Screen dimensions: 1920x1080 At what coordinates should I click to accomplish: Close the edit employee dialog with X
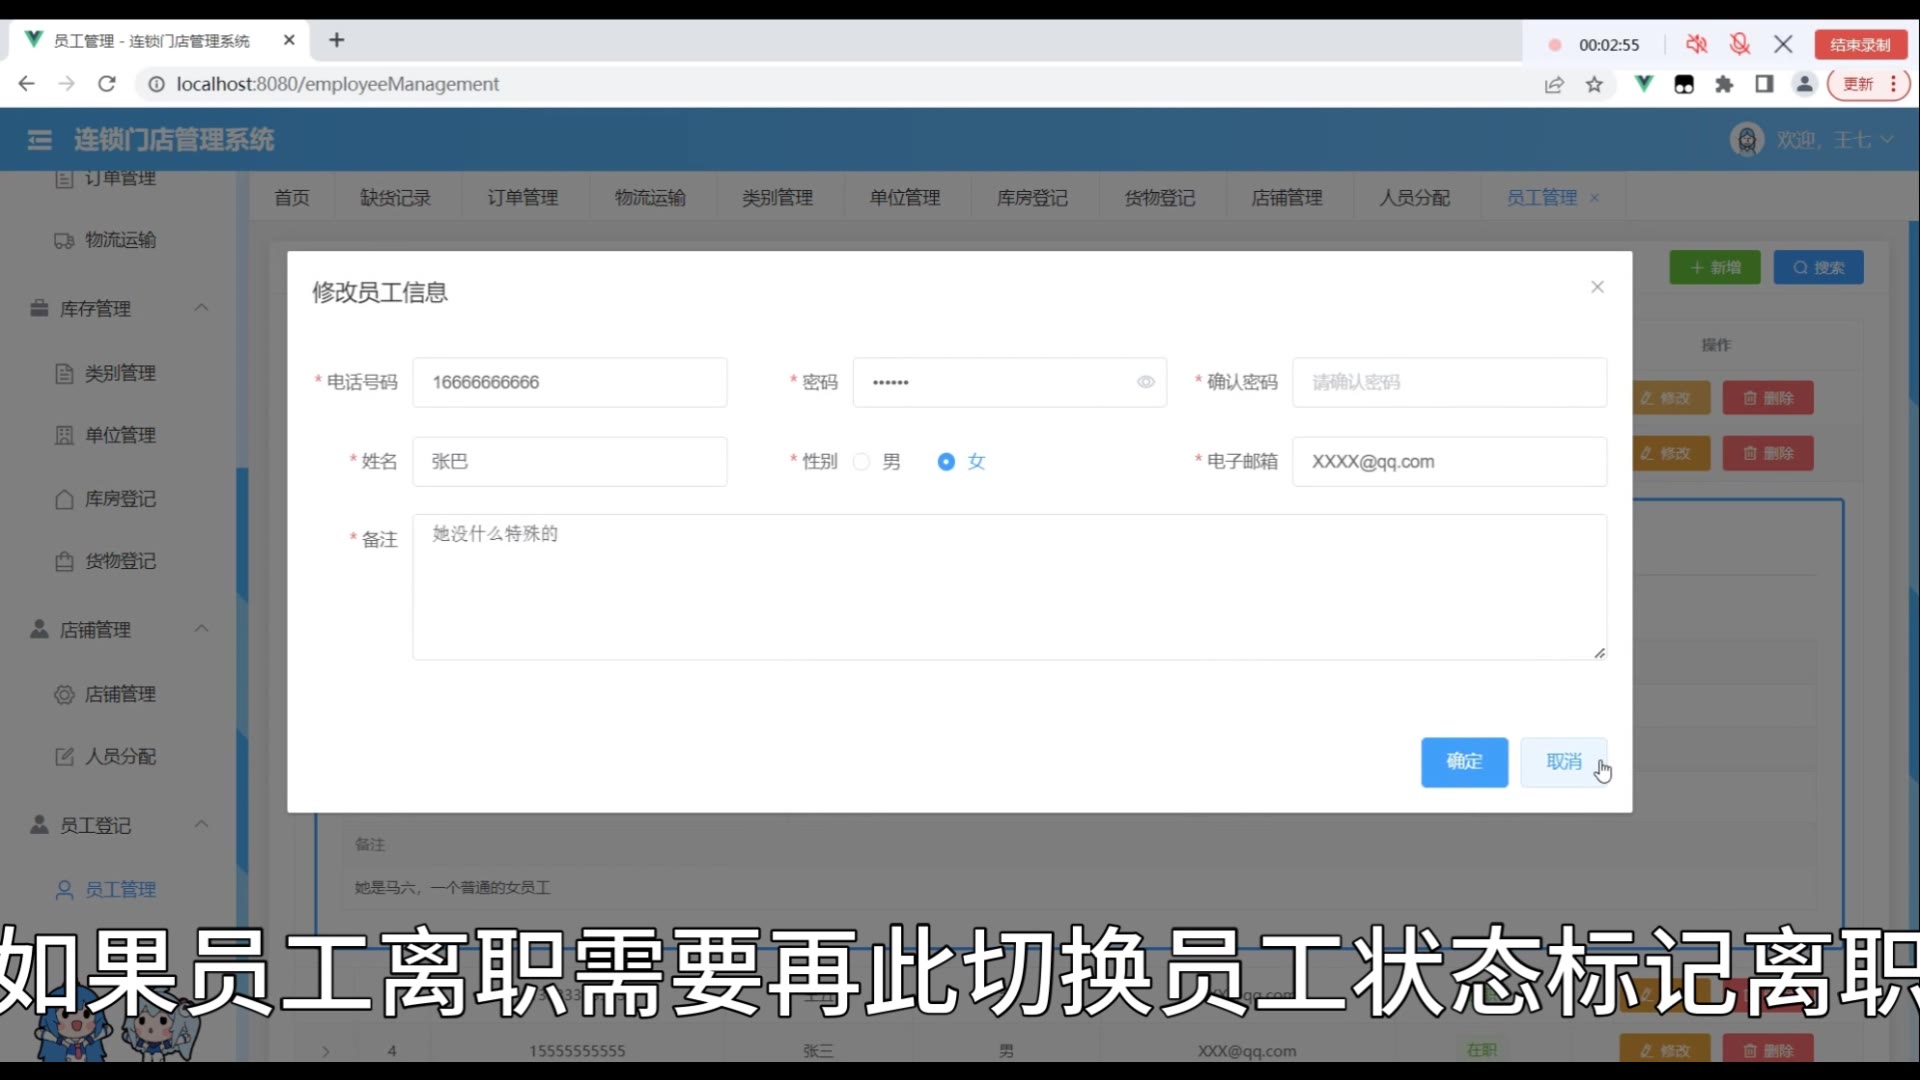coord(1597,287)
